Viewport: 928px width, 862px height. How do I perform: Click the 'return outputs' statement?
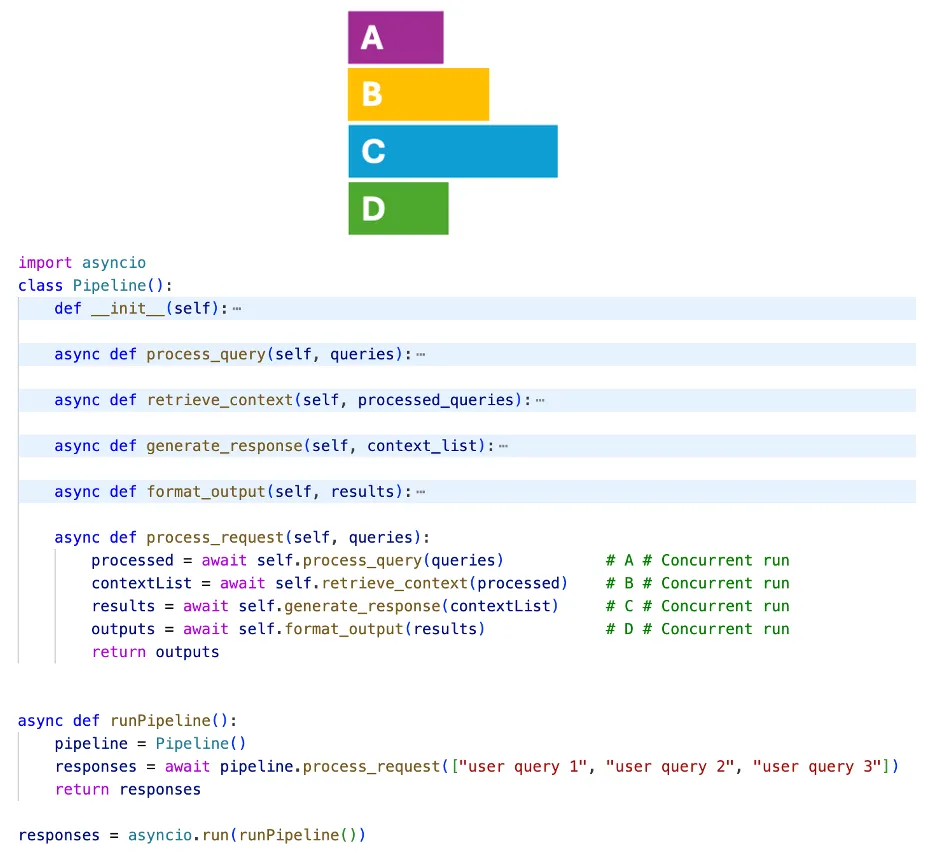click(x=156, y=652)
